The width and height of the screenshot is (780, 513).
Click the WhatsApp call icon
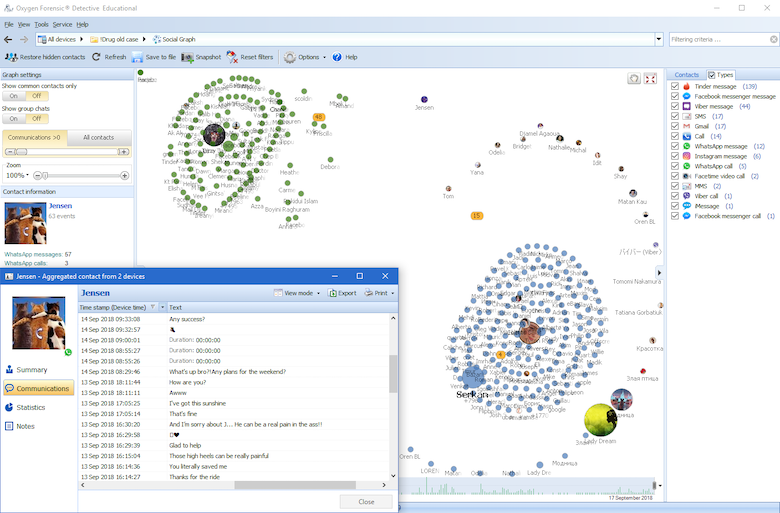pyautogui.click(x=686, y=166)
